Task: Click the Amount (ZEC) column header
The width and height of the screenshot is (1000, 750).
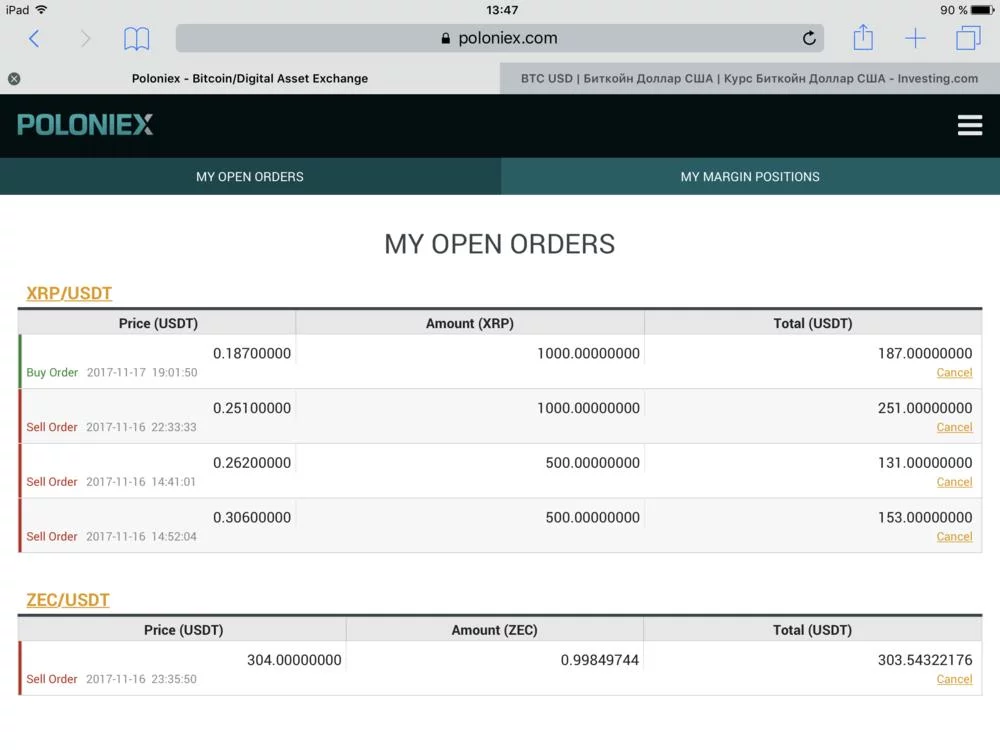Action: [494, 630]
